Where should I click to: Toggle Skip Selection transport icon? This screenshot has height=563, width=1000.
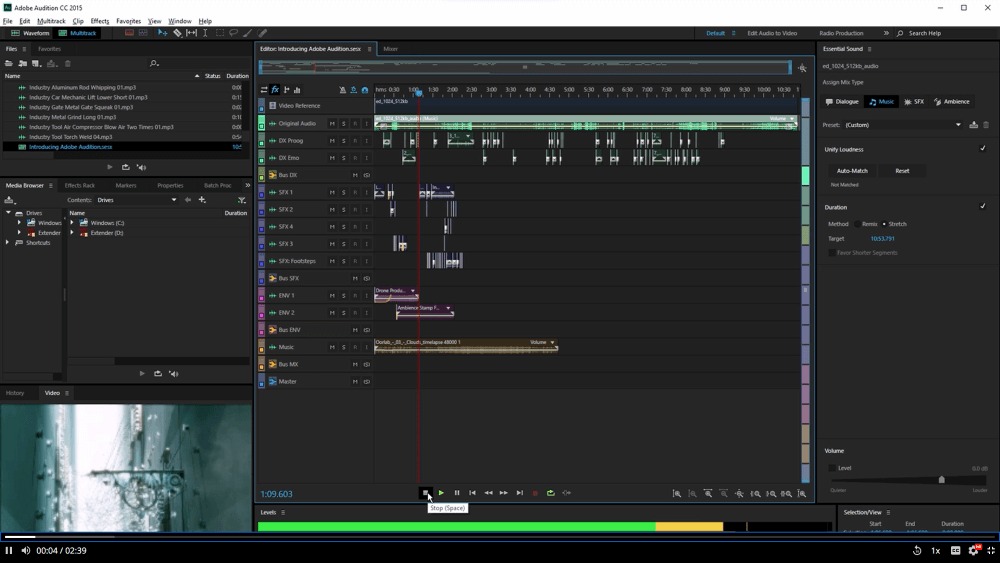click(566, 493)
